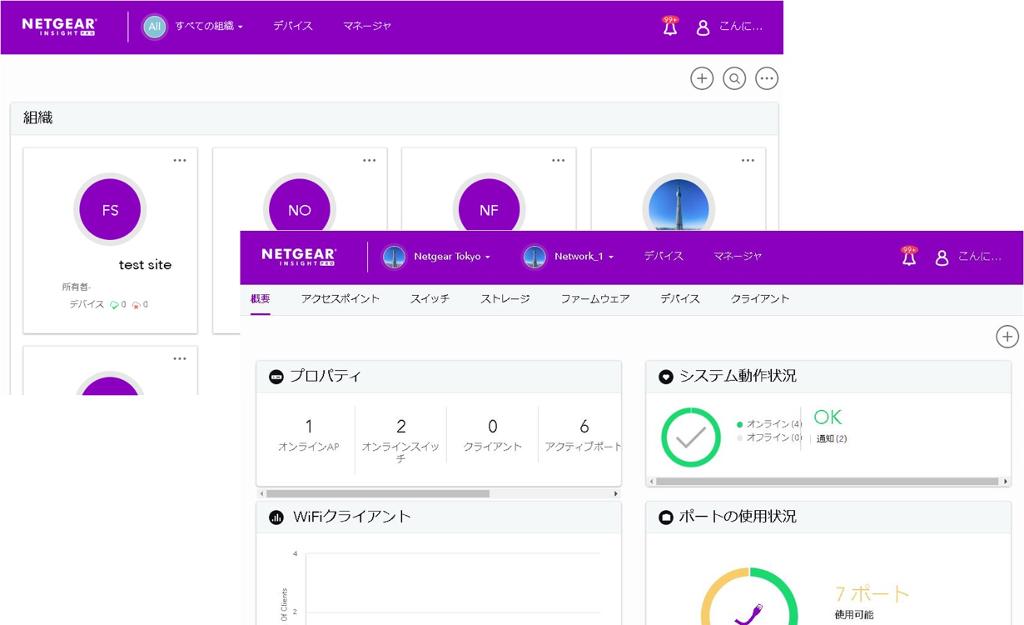Screen dimensions: 1024x625
Task: Open the ellipsis options icon near search
Action: click(x=767, y=77)
